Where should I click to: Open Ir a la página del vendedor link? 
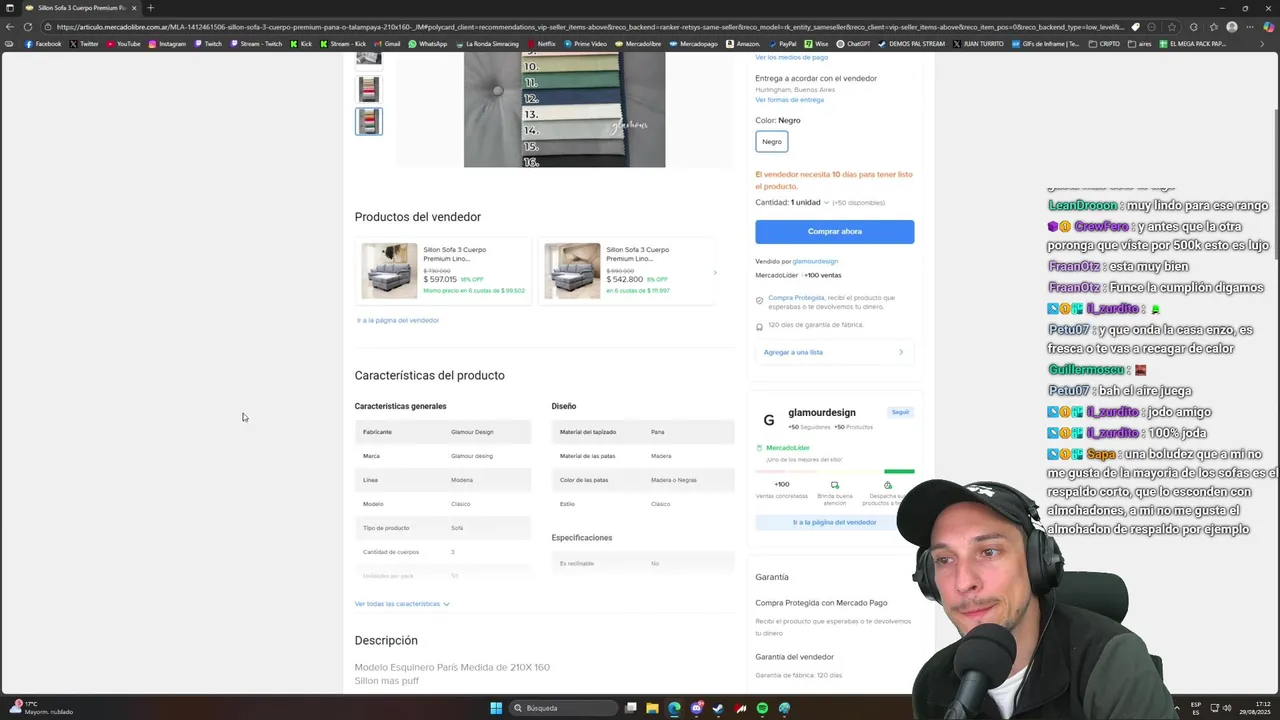pos(398,320)
